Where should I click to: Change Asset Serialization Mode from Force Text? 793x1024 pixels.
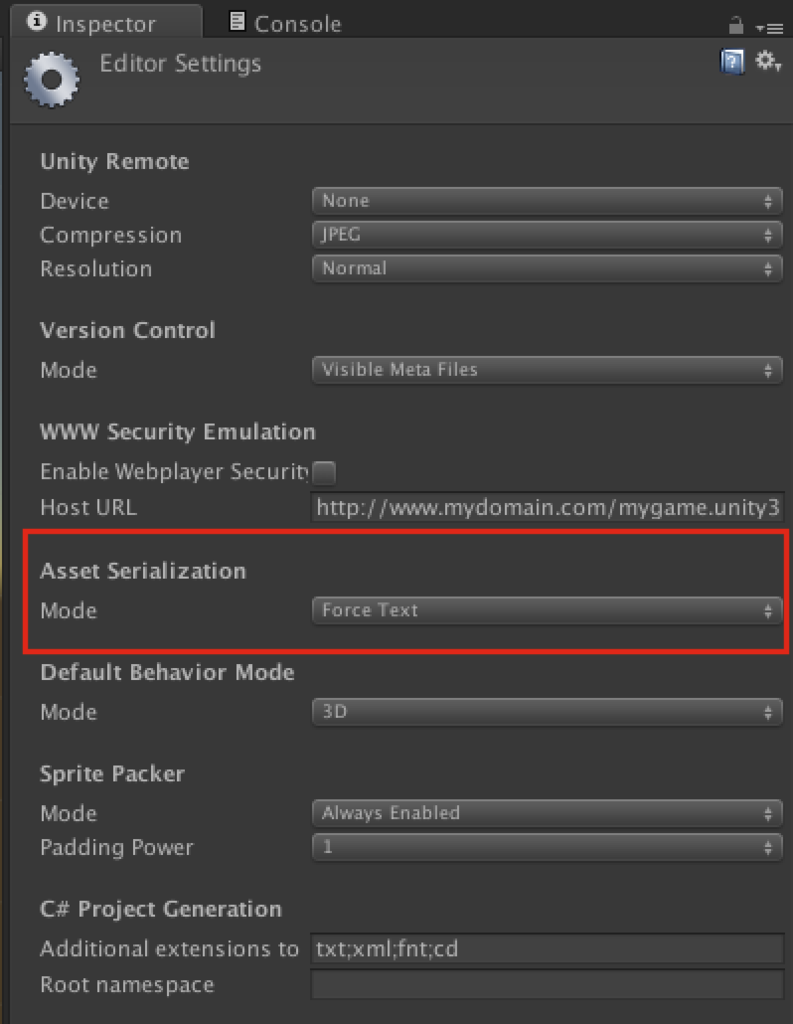[547, 610]
